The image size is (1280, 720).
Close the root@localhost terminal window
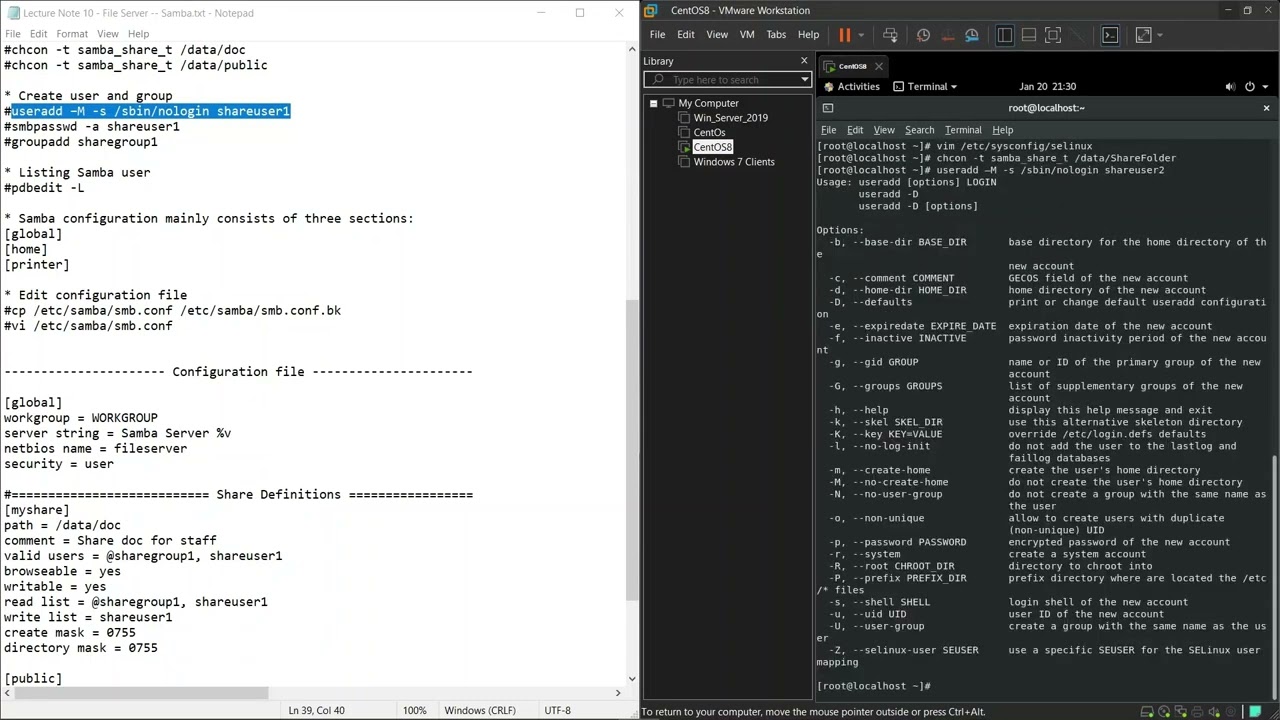[x=1266, y=108]
